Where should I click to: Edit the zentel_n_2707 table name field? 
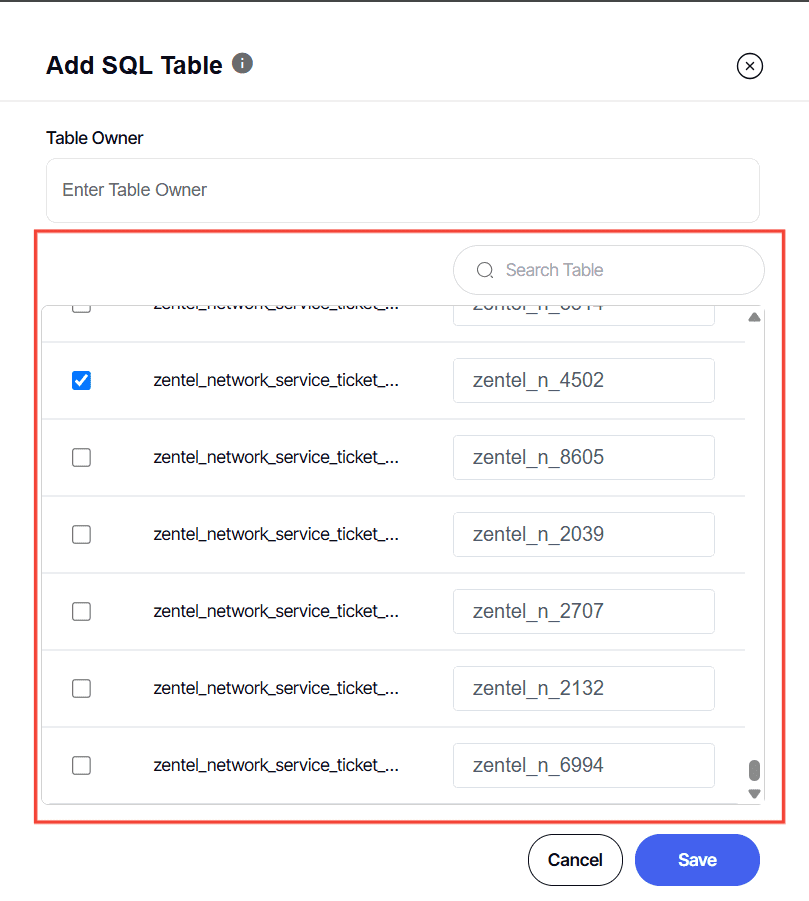583,611
